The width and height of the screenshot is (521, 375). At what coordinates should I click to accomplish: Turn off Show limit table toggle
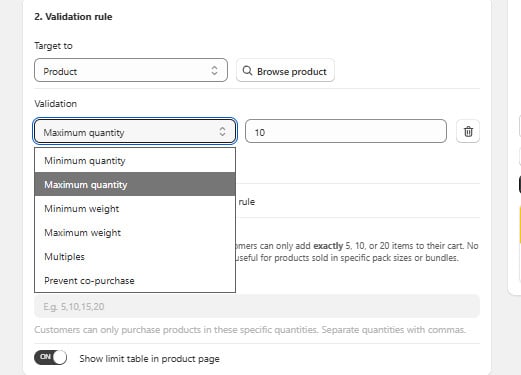click(50, 358)
